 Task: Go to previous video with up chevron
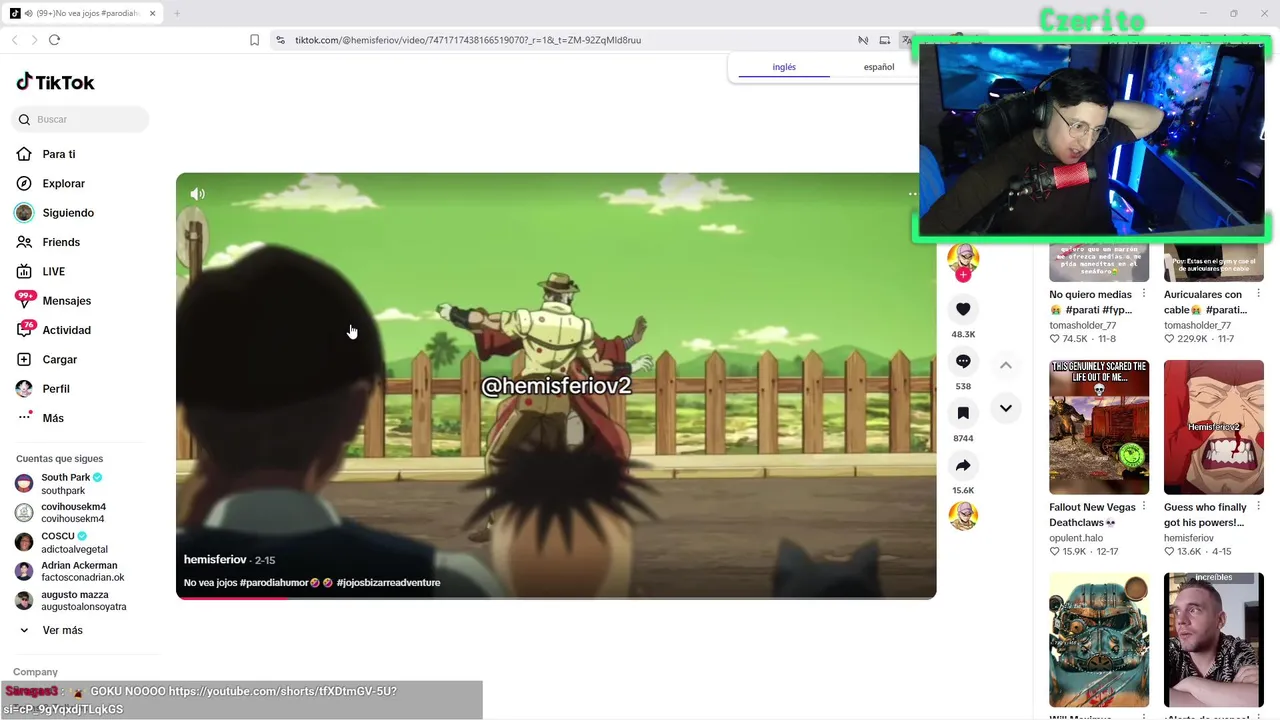(x=1006, y=365)
